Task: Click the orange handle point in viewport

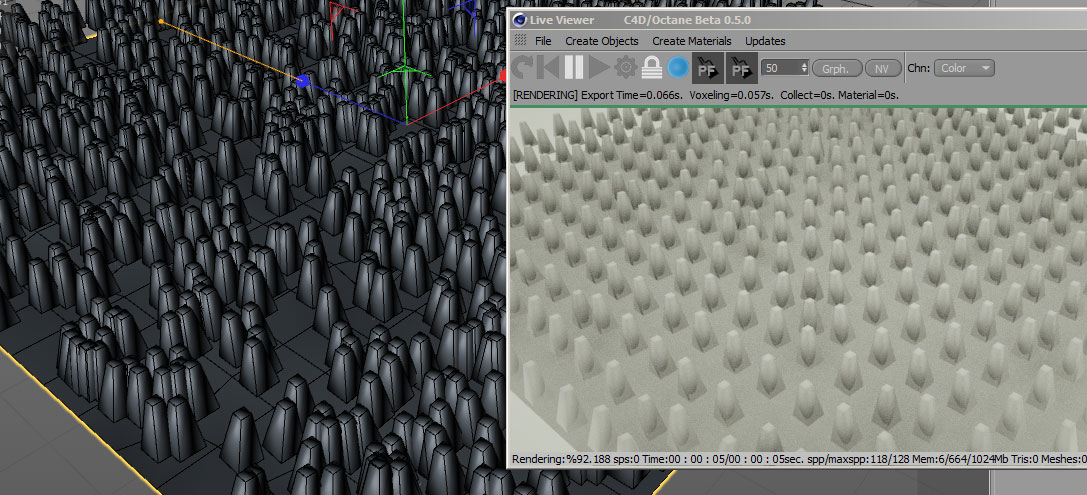Action: 161,21
